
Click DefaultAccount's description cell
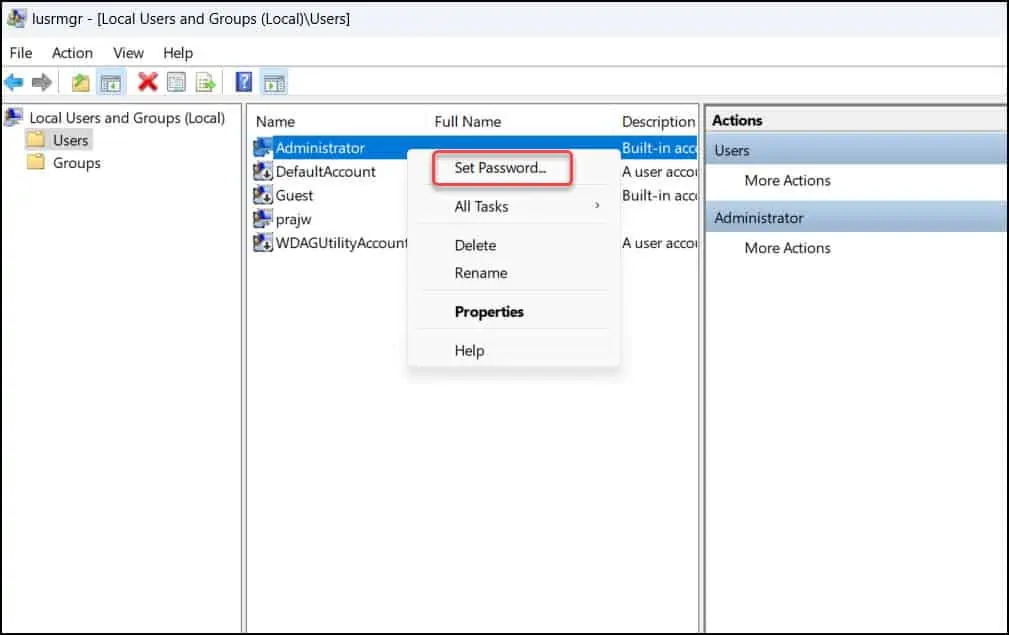point(659,172)
